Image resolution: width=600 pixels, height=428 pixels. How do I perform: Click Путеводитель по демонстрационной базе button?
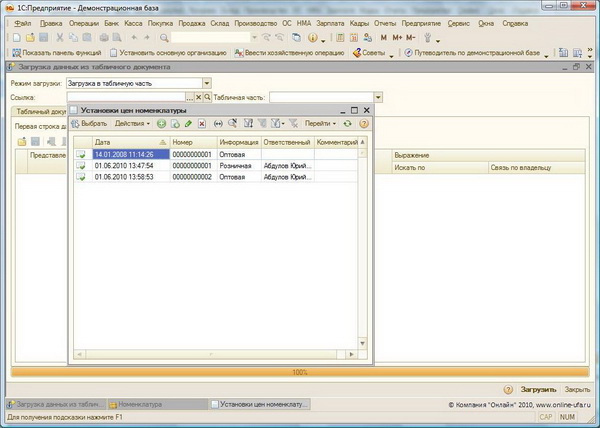coord(473,53)
